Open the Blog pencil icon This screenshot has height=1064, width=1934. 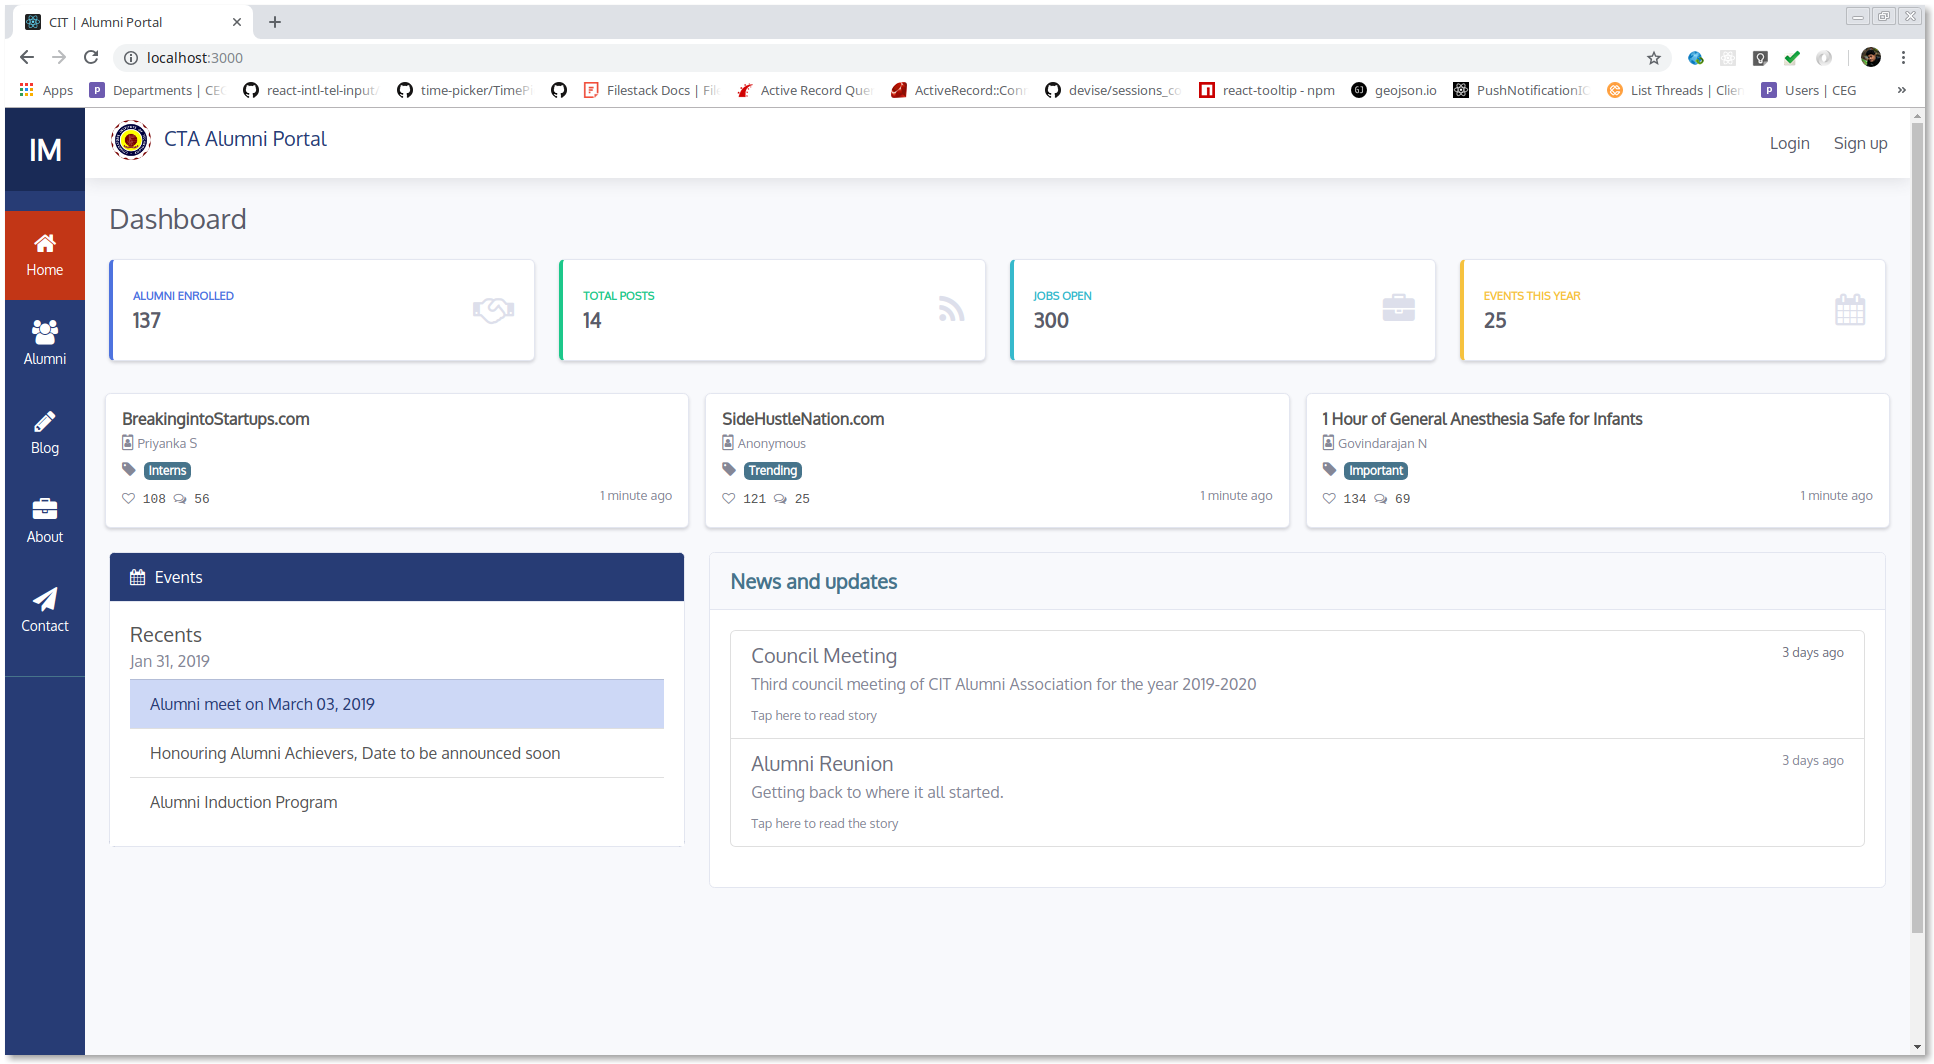(x=44, y=421)
